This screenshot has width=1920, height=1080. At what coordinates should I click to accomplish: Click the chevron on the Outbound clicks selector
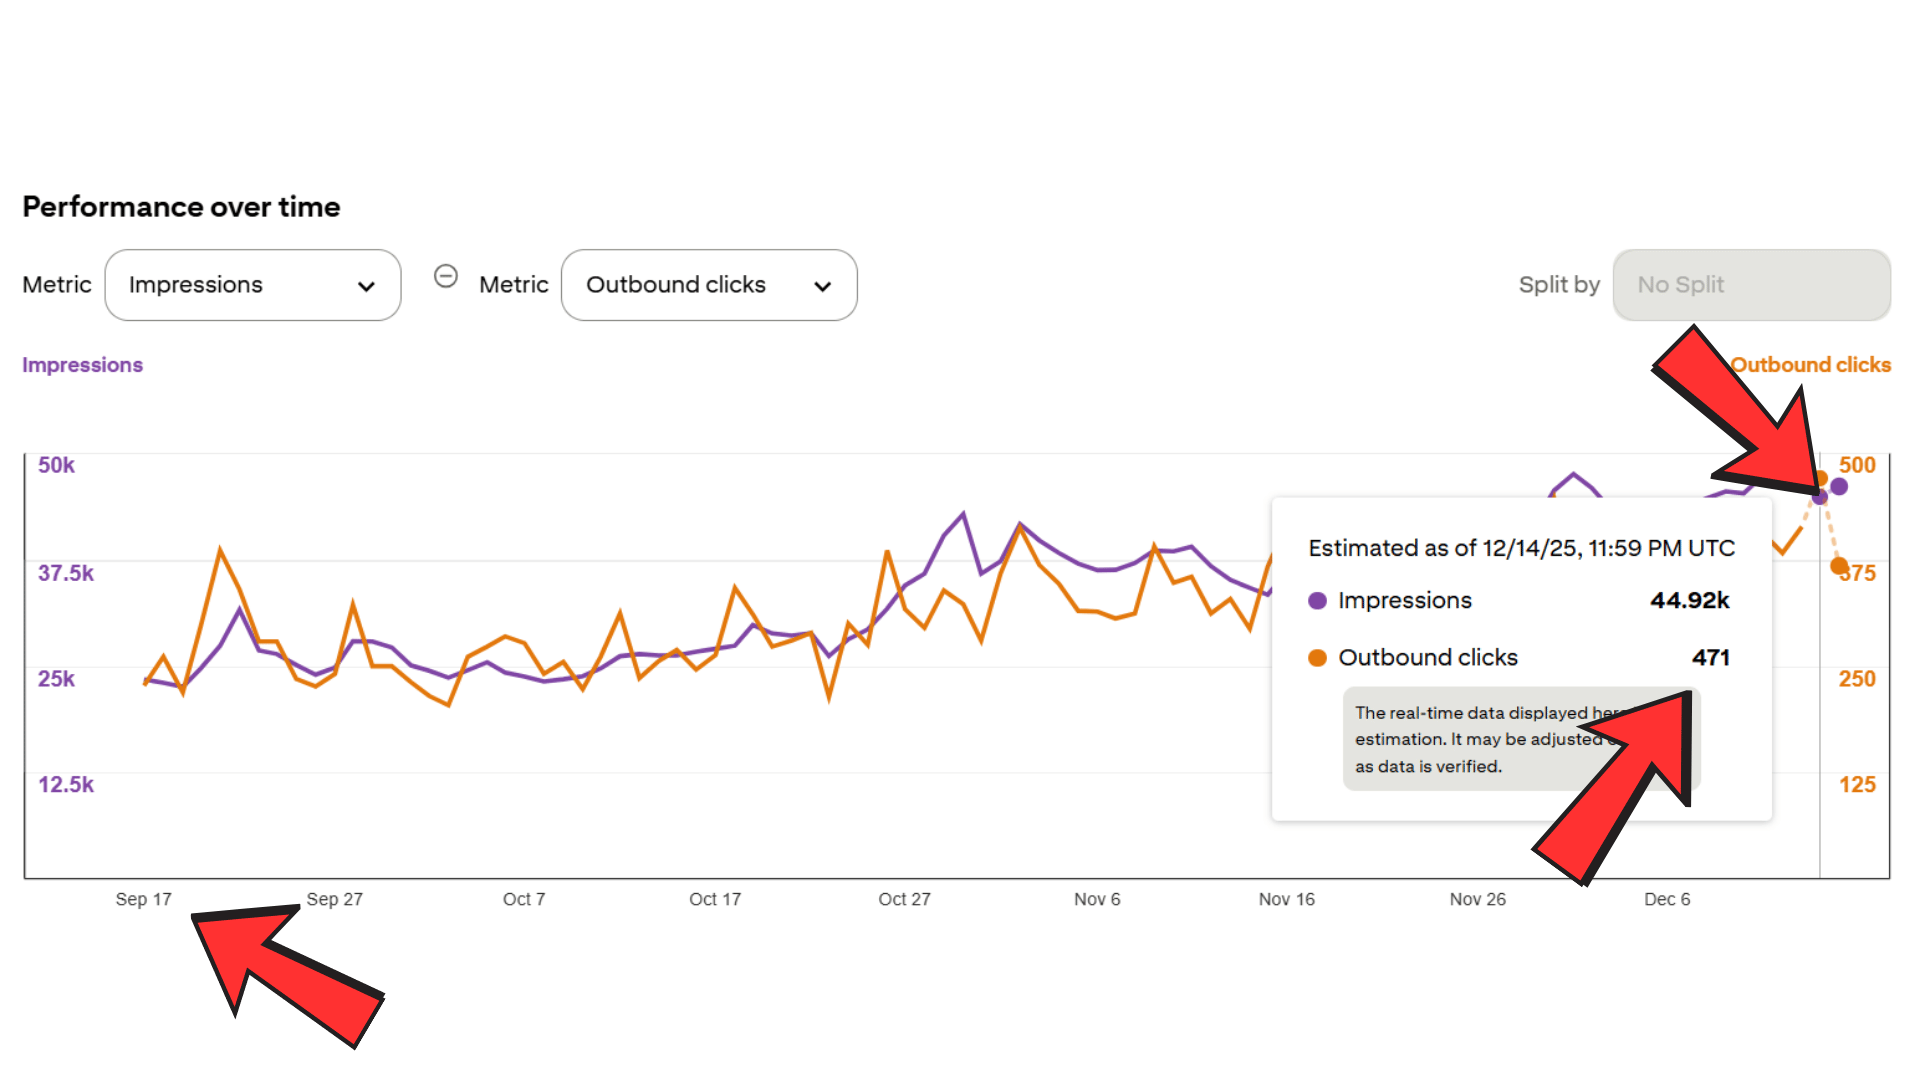(821, 285)
